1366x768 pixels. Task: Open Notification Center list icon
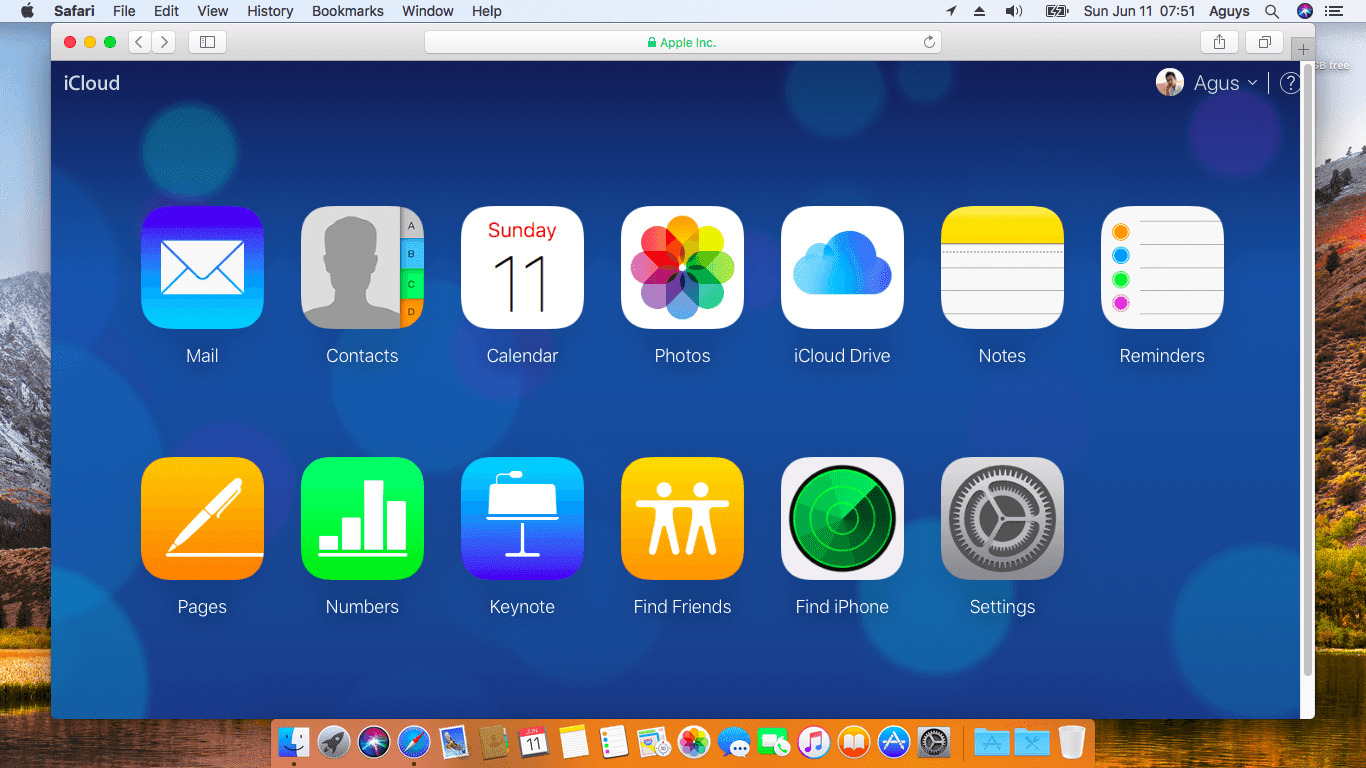1334,11
